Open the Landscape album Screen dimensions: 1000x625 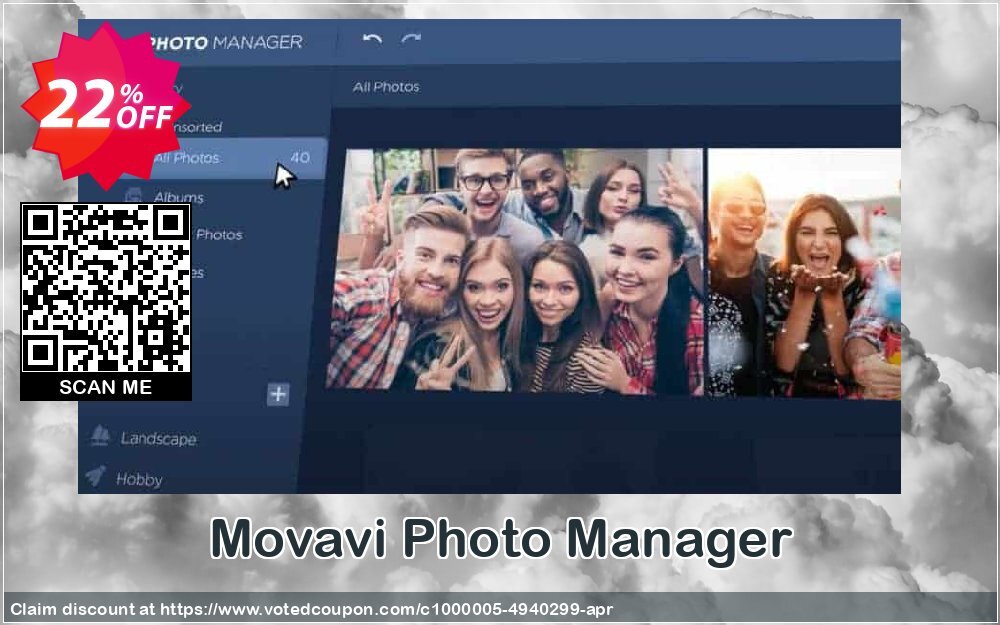point(158,439)
